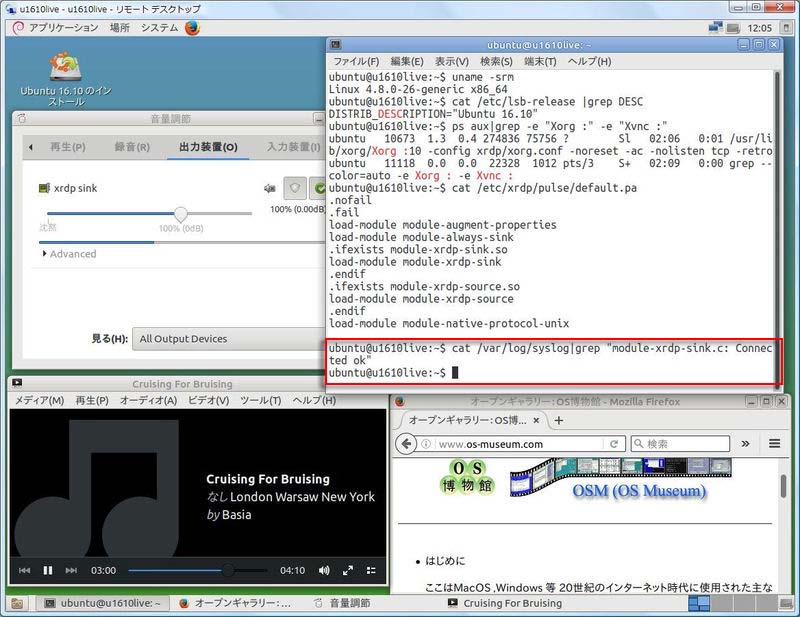Launch Firefox from the top panel
Viewport: 800px width, 617px height.
[193, 28]
